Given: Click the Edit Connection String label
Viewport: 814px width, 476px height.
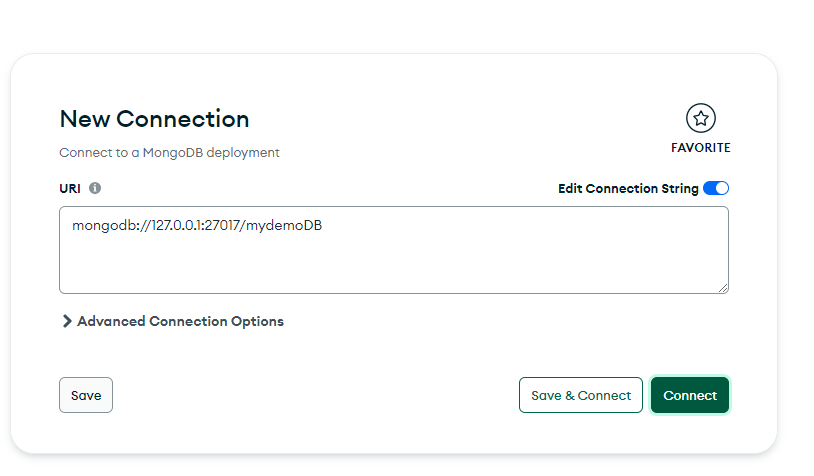Looking at the screenshot, I should pyautogui.click(x=628, y=188).
